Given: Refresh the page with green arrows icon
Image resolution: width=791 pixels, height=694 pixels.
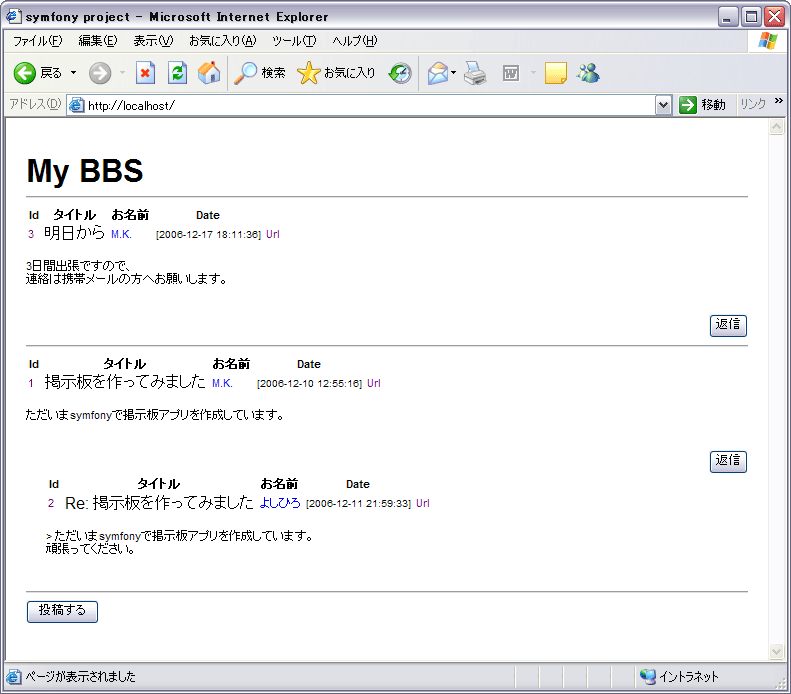Looking at the screenshot, I should coord(177,73).
